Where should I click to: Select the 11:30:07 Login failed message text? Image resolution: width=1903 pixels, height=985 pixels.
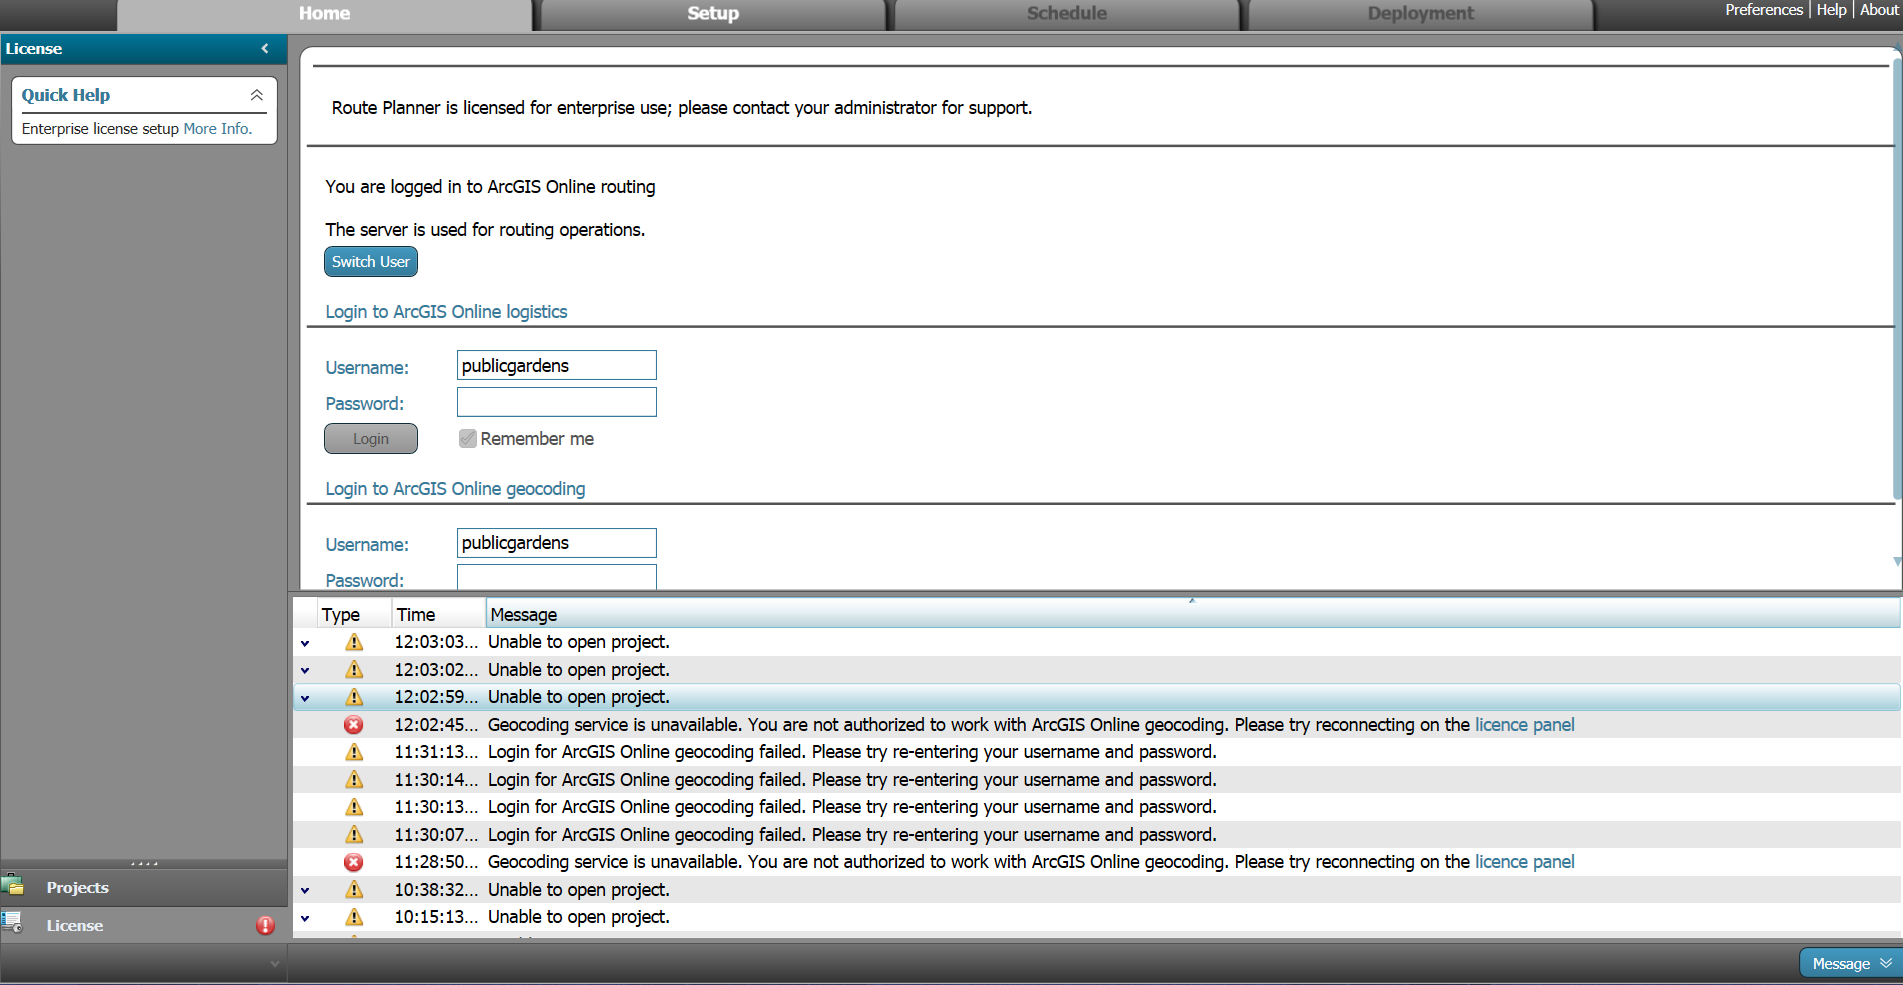[852, 835]
